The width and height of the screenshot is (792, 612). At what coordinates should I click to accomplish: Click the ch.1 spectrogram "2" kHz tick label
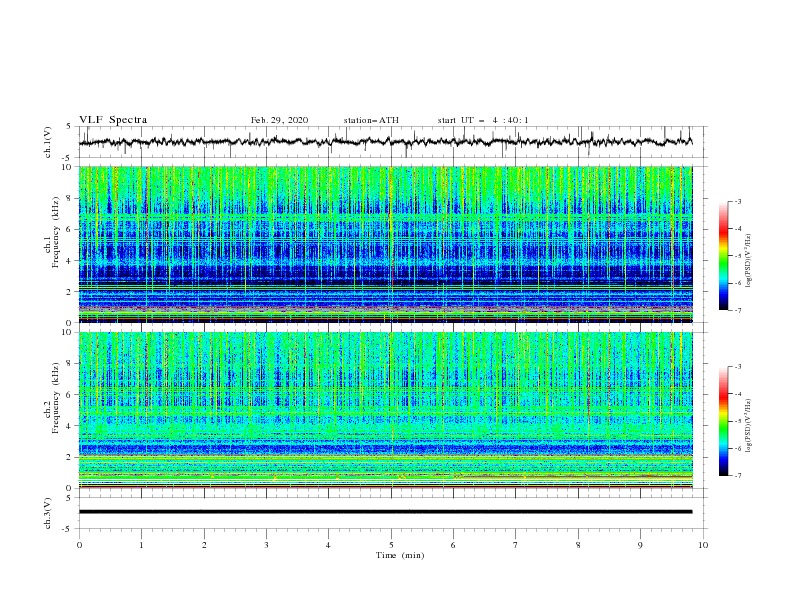(70, 291)
